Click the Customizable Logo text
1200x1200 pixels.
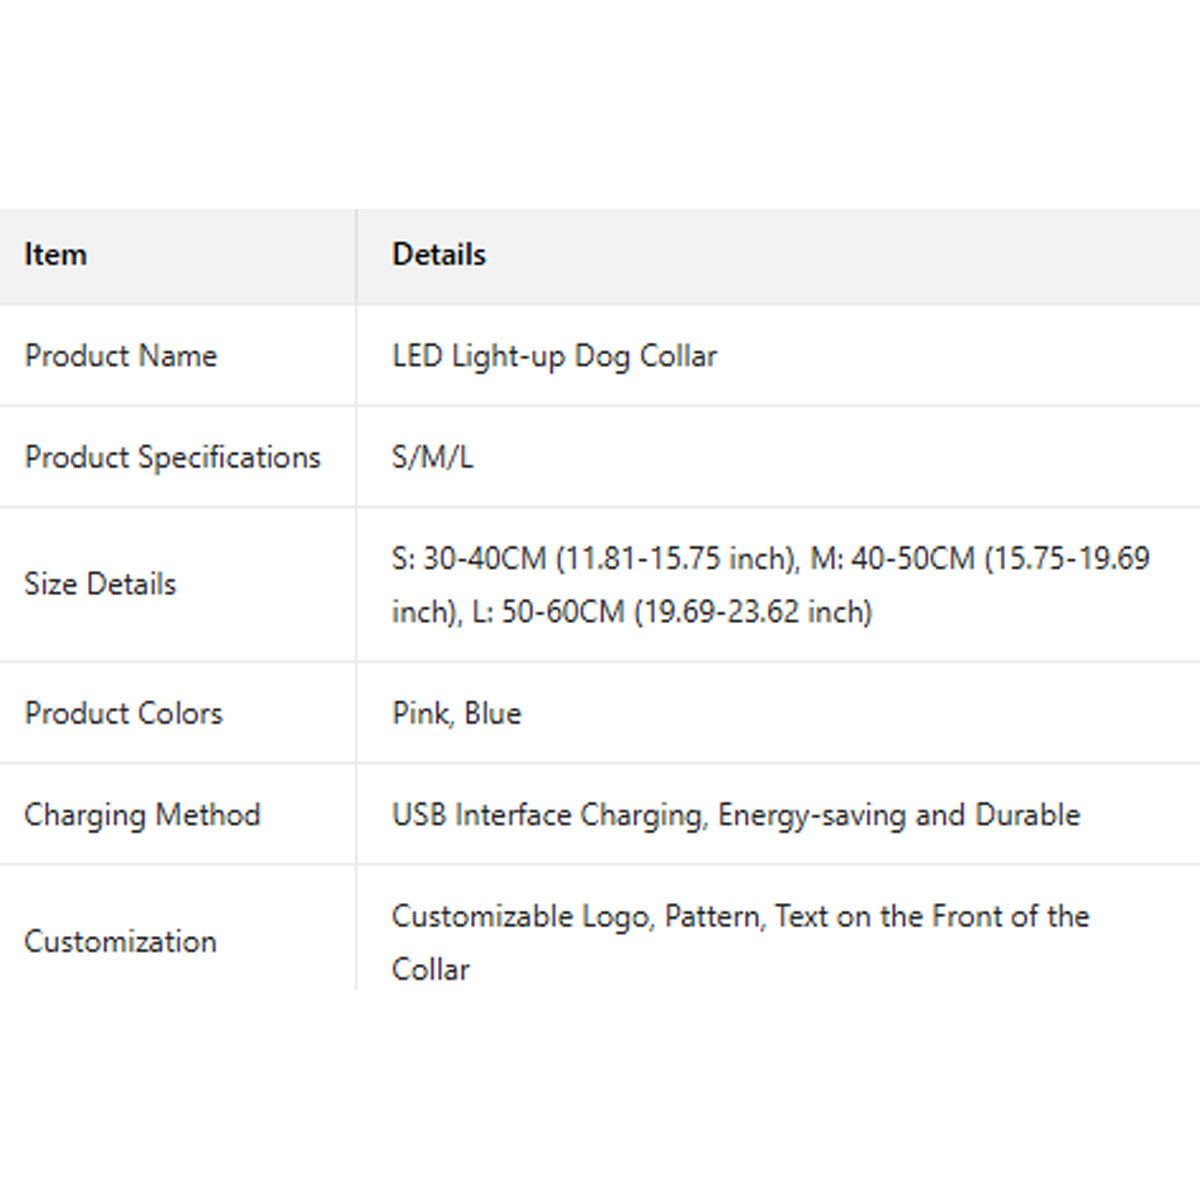pyautogui.click(x=520, y=916)
